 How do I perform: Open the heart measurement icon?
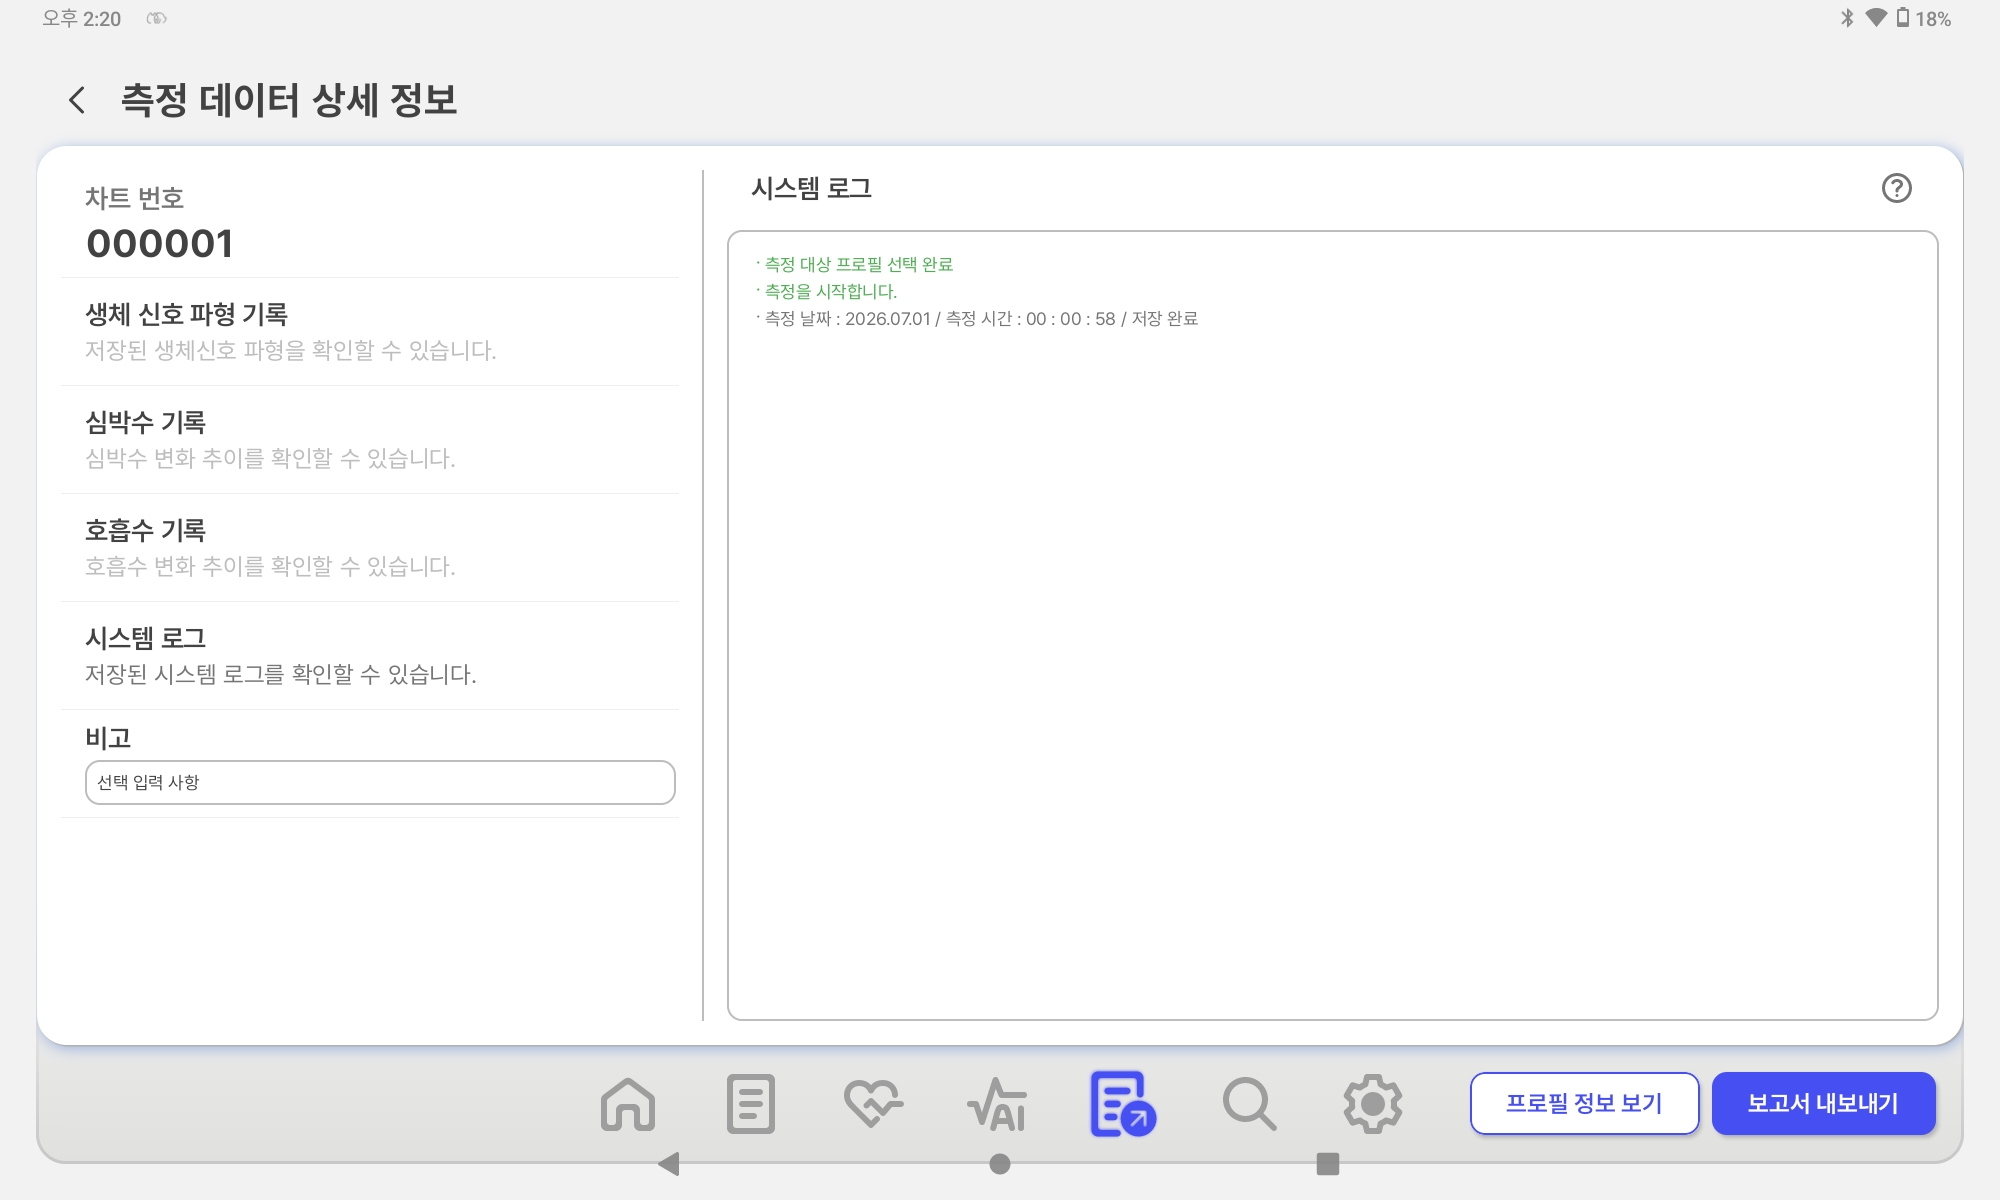[873, 1104]
